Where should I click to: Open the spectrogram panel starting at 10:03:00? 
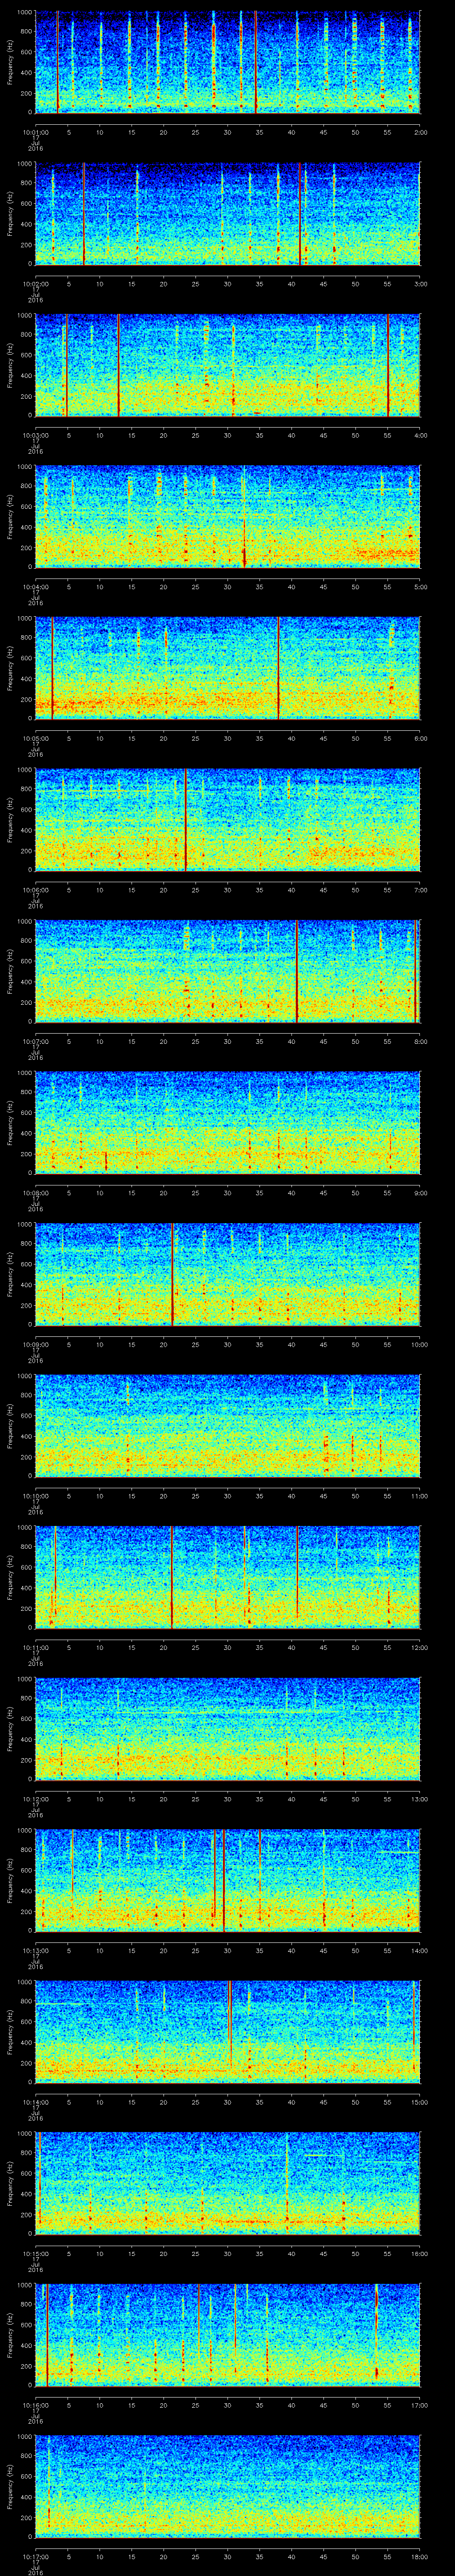228,365
